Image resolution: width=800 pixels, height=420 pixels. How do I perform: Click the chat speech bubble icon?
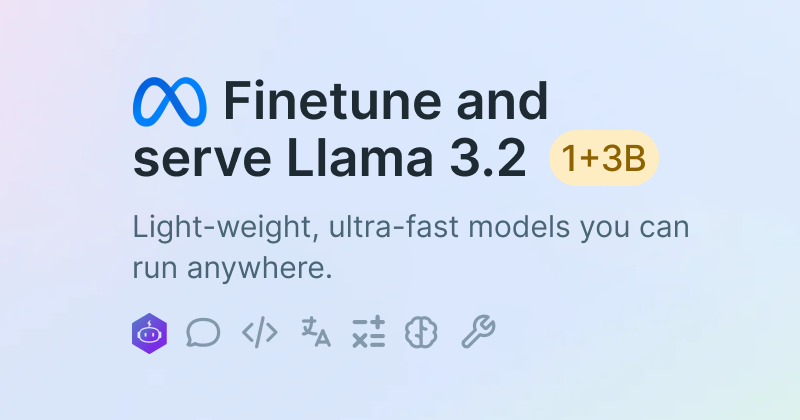(203, 333)
